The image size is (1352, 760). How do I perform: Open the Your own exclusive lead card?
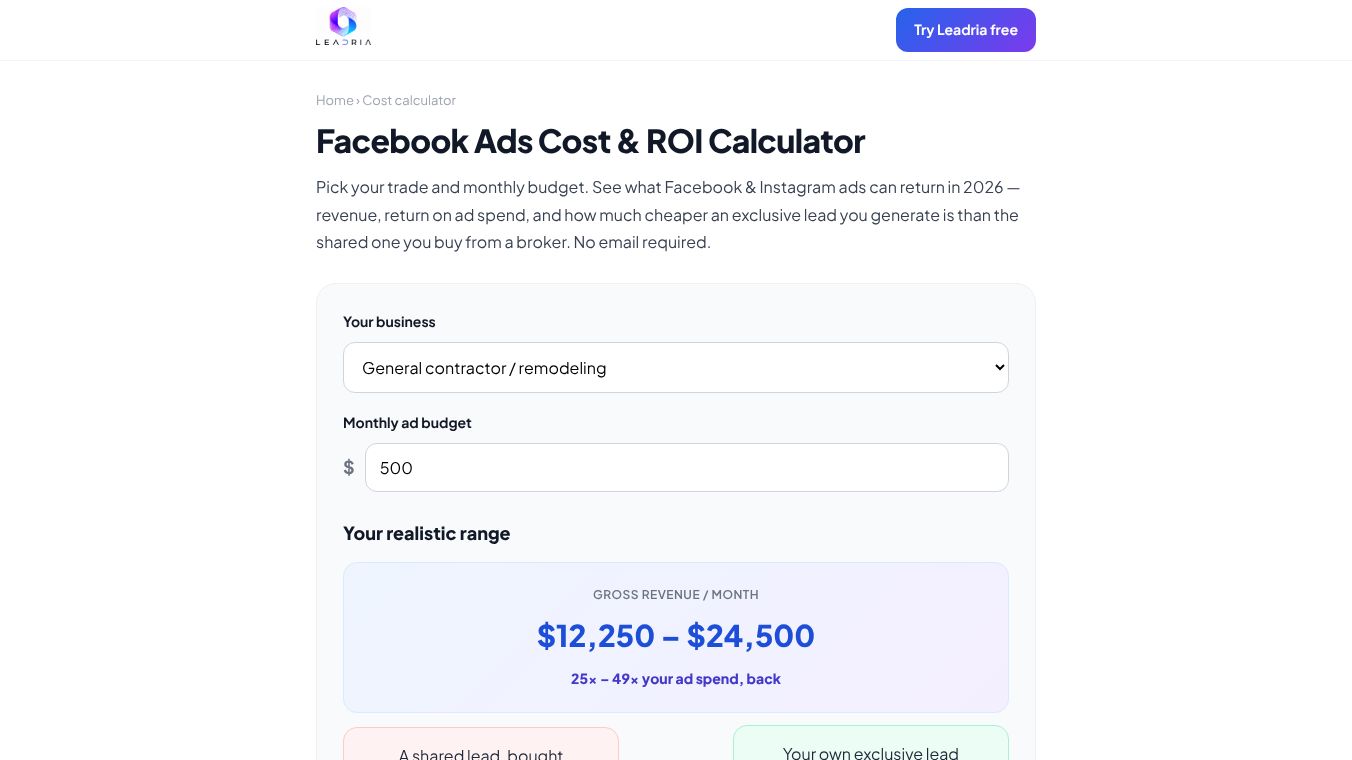click(871, 743)
